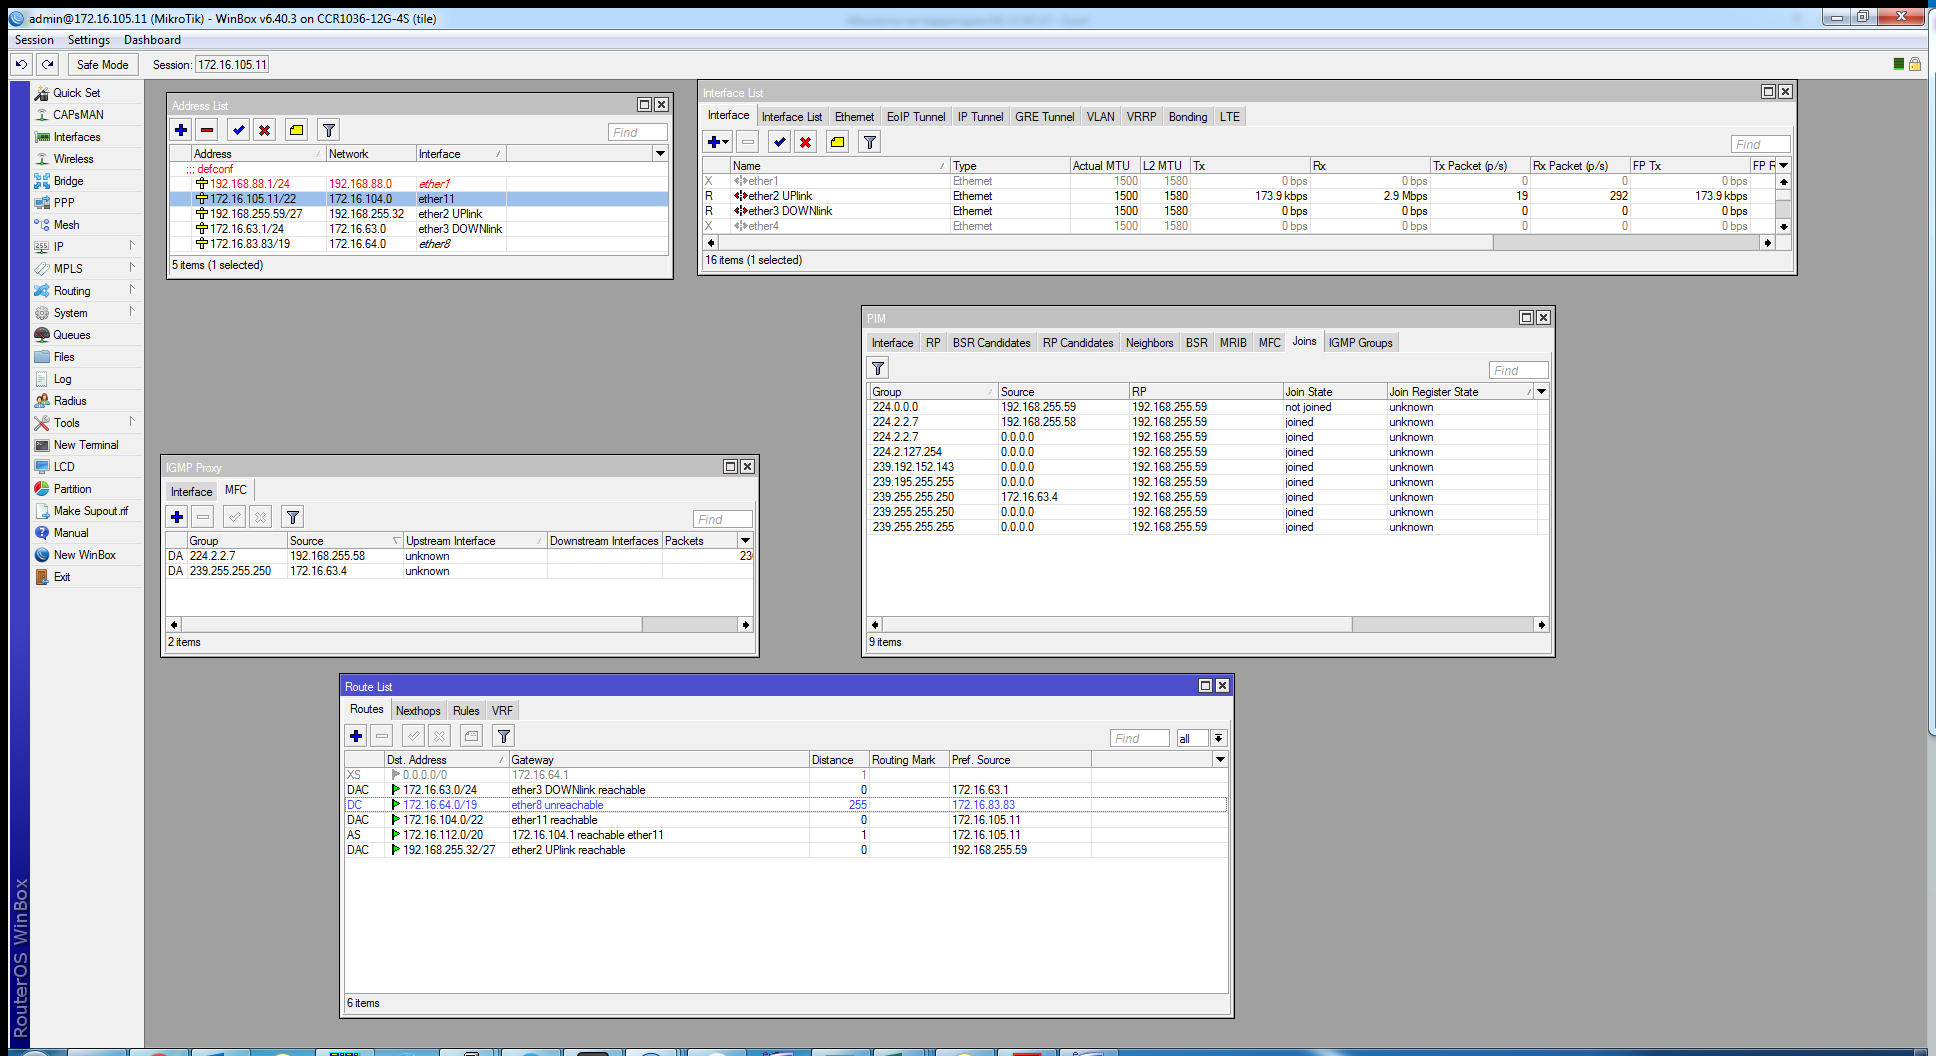Click the add route plus icon in Route List
This screenshot has width=1936, height=1056.
click(x=356, y=736)
